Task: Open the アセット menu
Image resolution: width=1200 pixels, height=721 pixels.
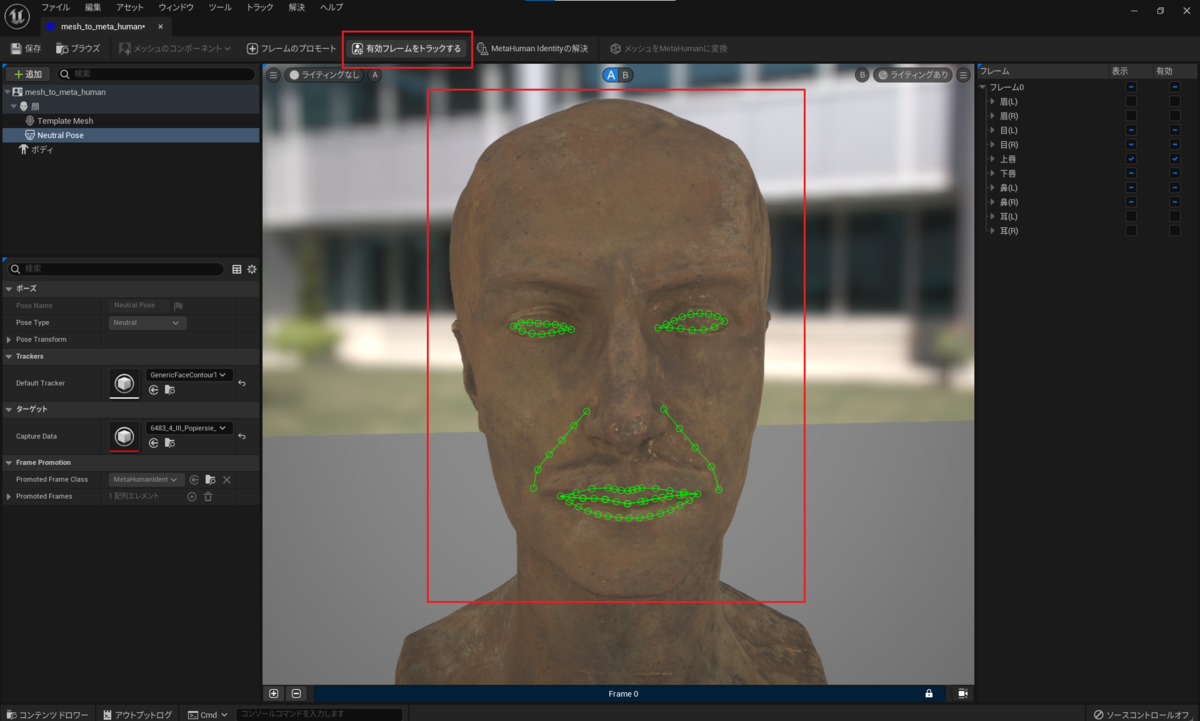Action: 130,7
